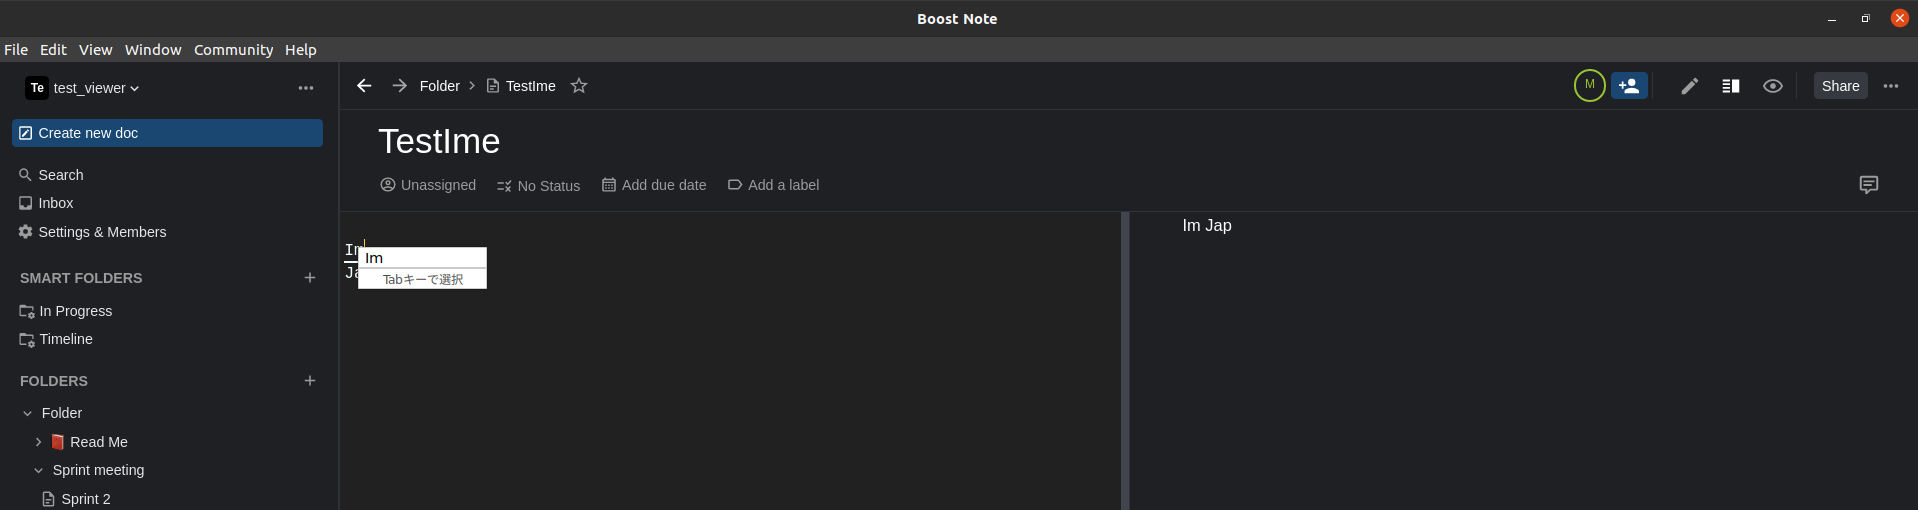Change the No Status field
This screenshot has width=1918, height=510.
[x=538, y=186]
